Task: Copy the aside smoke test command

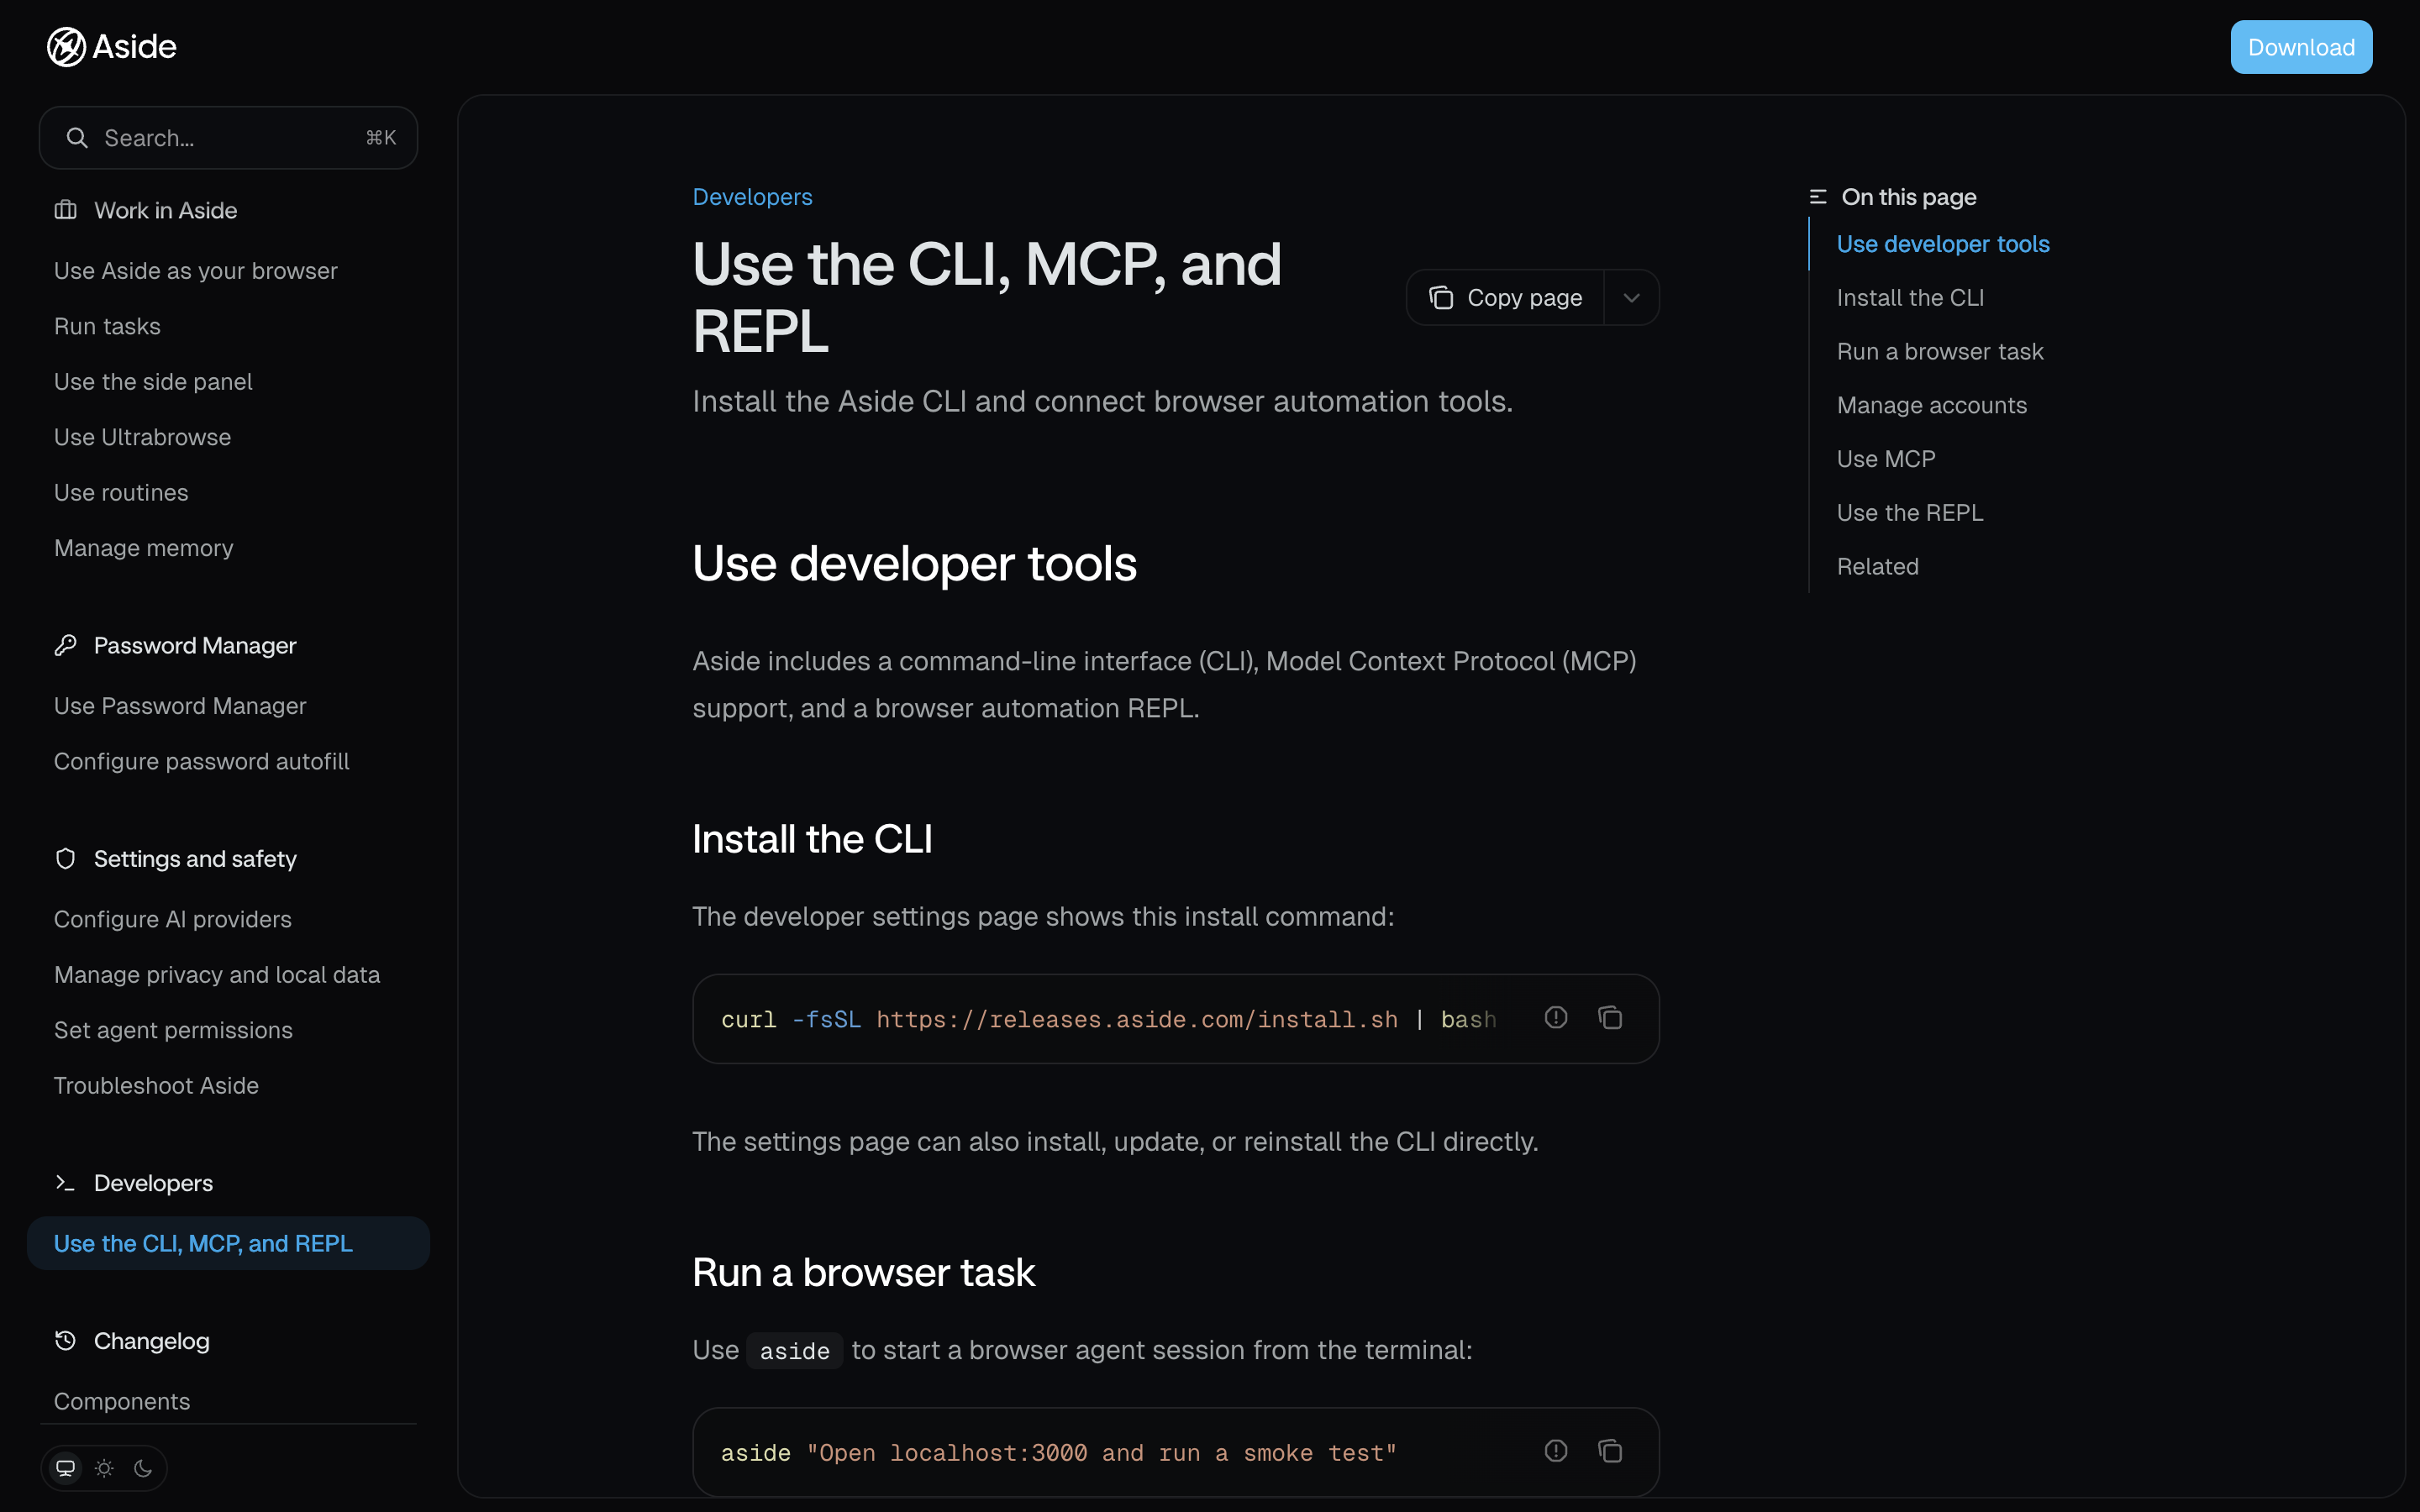Action: (x=1610, y=1451)
